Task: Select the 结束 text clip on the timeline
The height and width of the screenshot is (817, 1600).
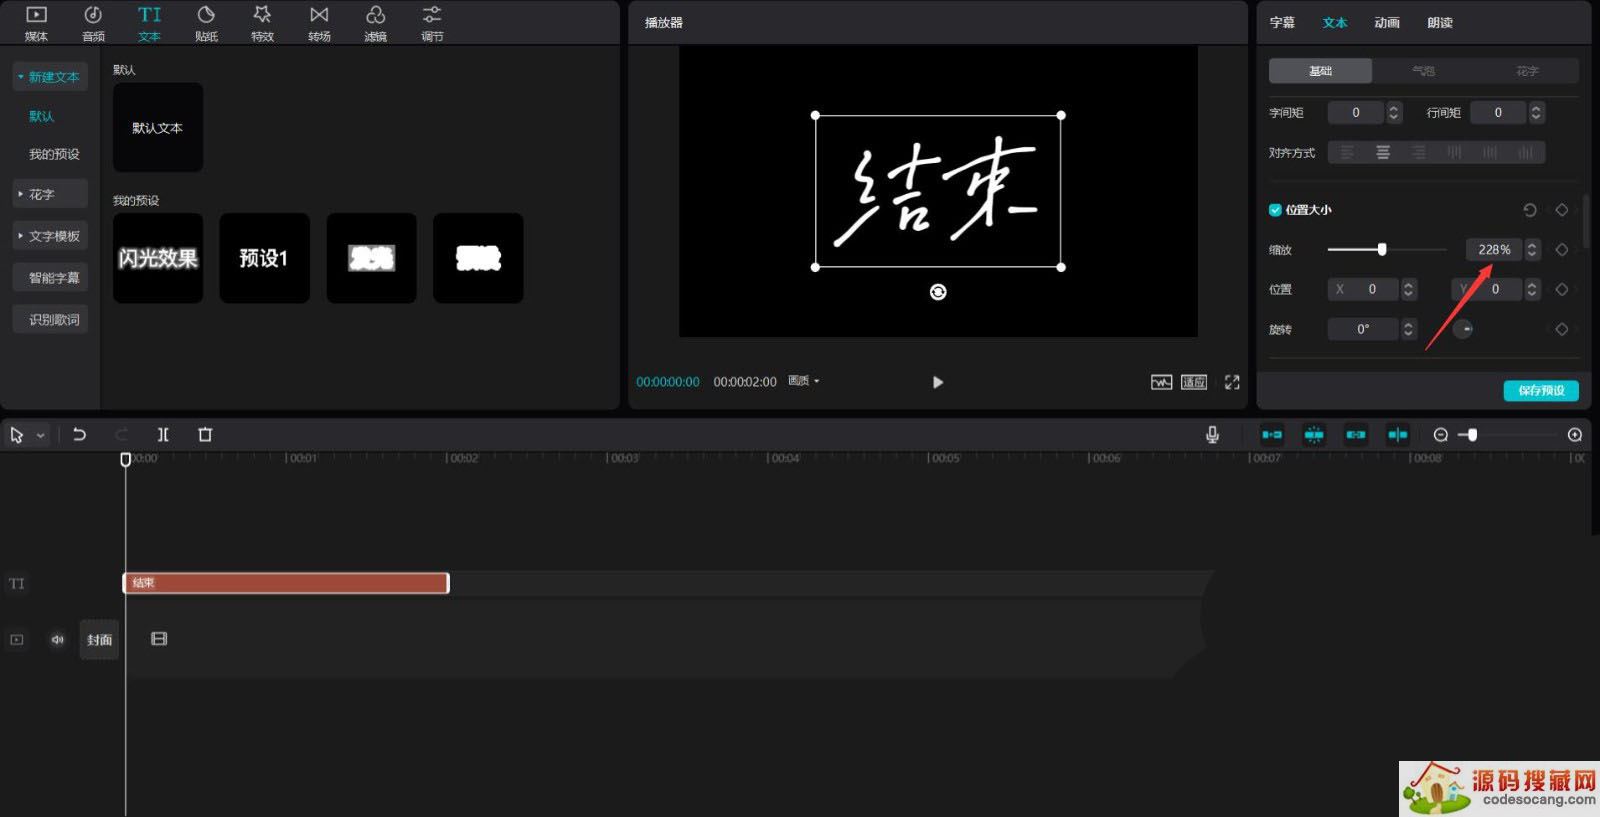Action: [286, 583]
